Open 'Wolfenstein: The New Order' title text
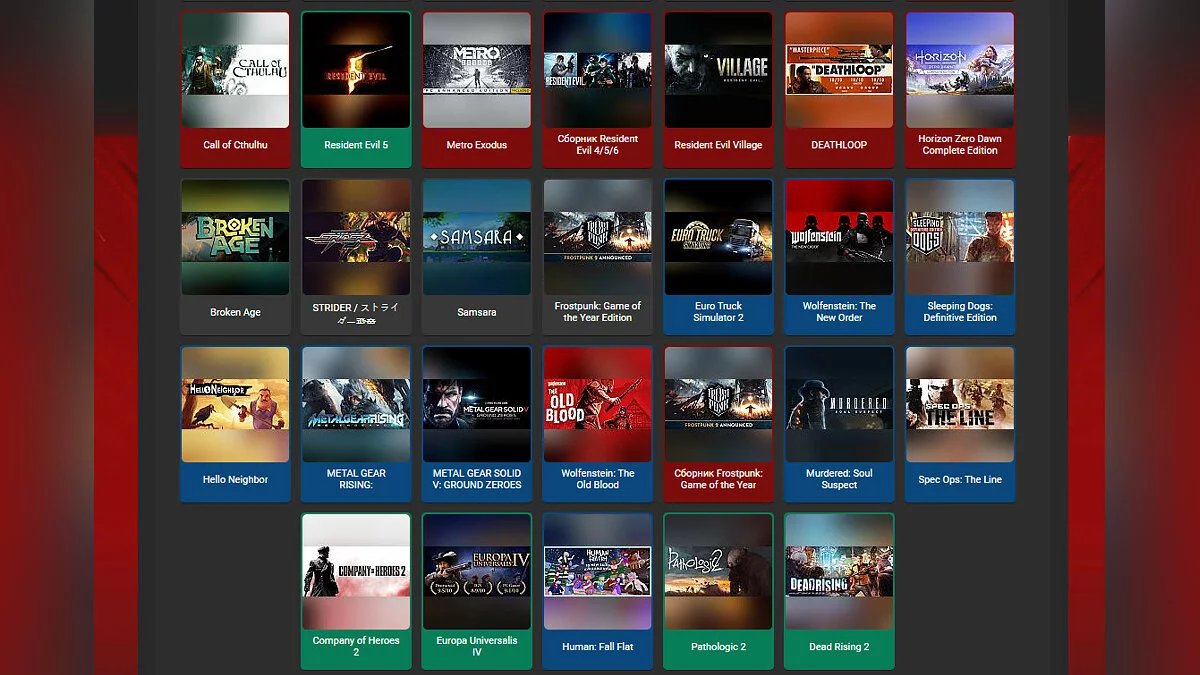 [x=839, y=312]
